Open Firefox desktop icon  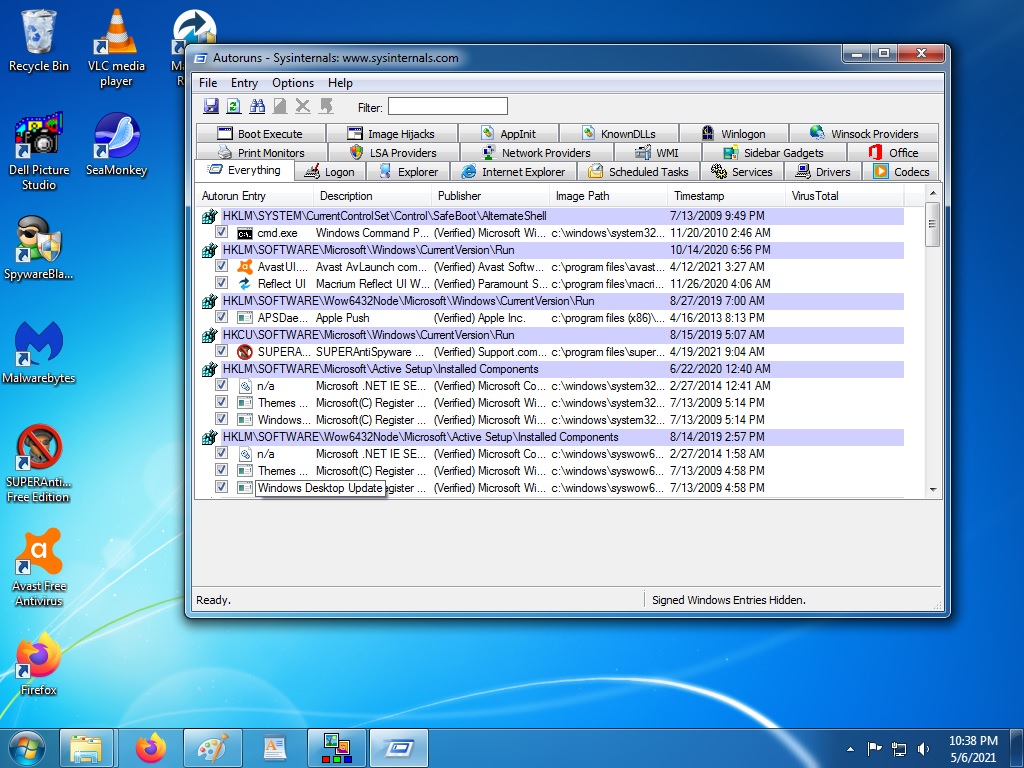(x=39, y=665)
